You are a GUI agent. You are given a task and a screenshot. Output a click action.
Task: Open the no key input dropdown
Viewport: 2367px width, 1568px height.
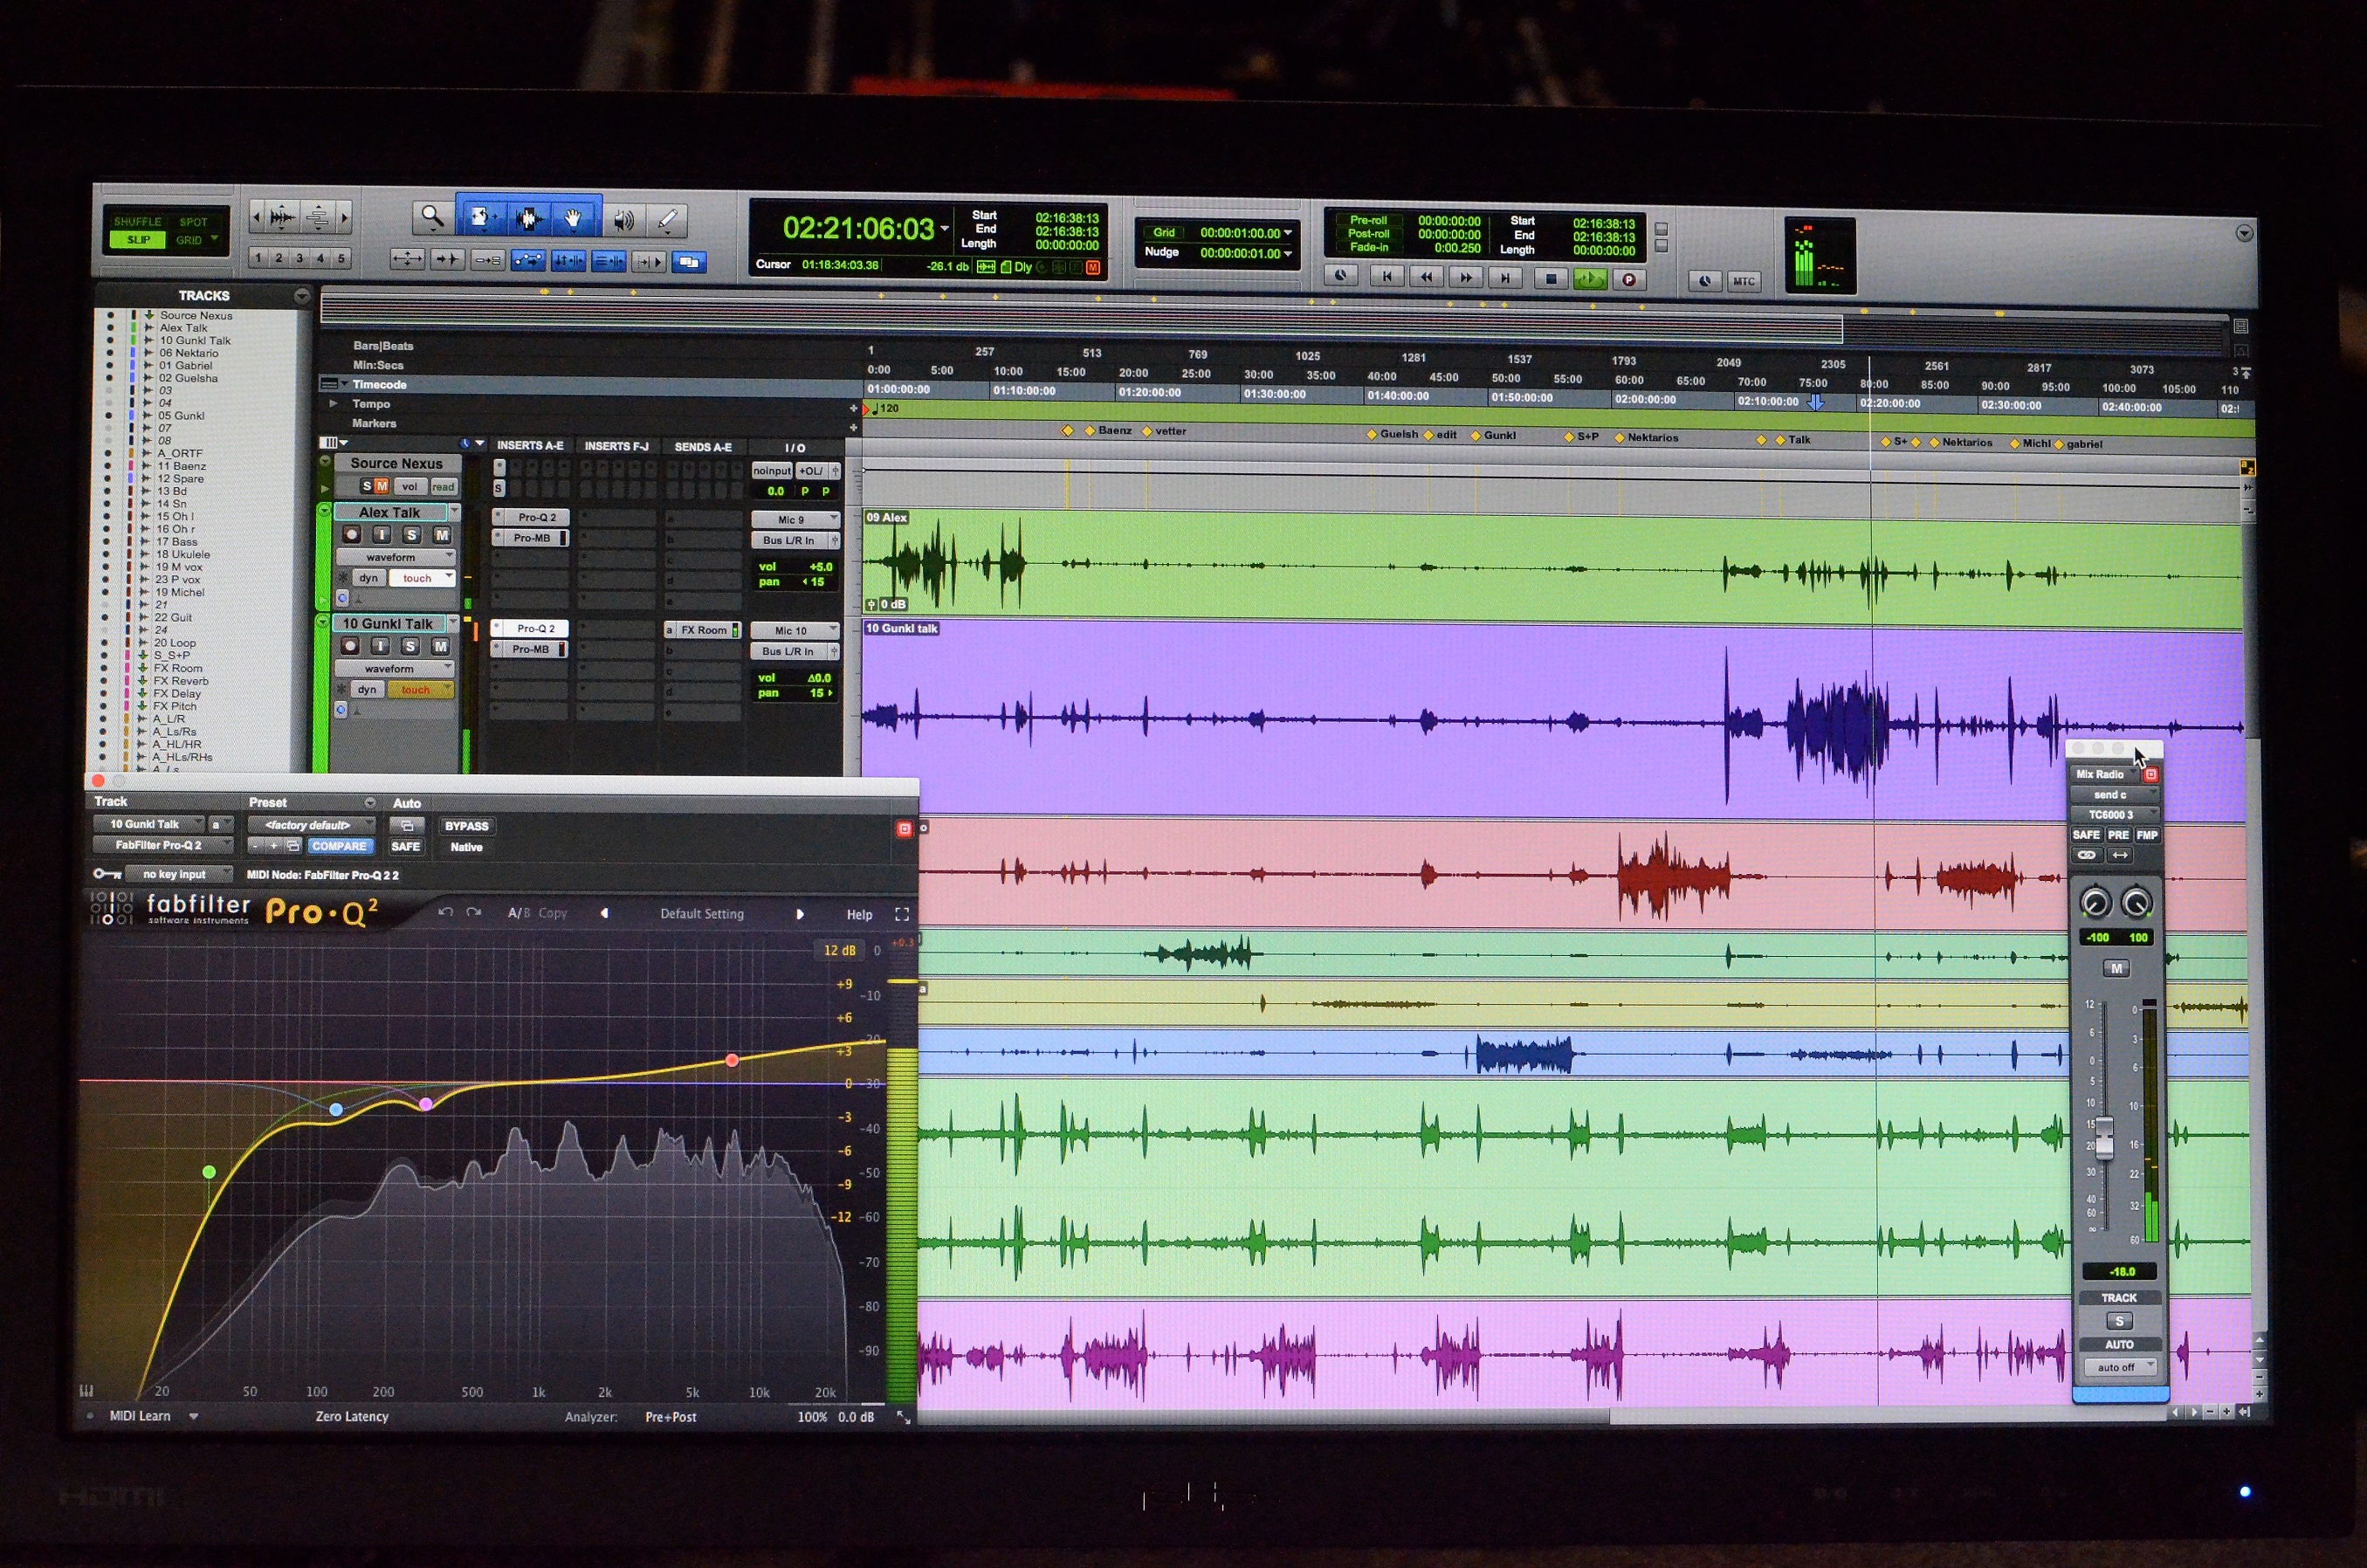pyautogui.click(x=180, y=874)
